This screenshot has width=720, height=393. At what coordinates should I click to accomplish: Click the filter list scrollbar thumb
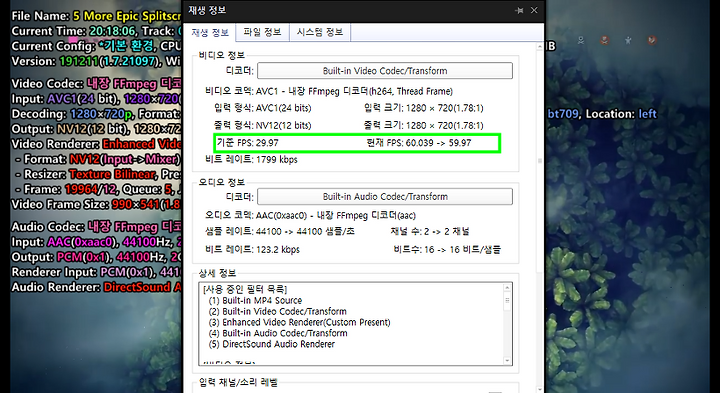point(507,301)
